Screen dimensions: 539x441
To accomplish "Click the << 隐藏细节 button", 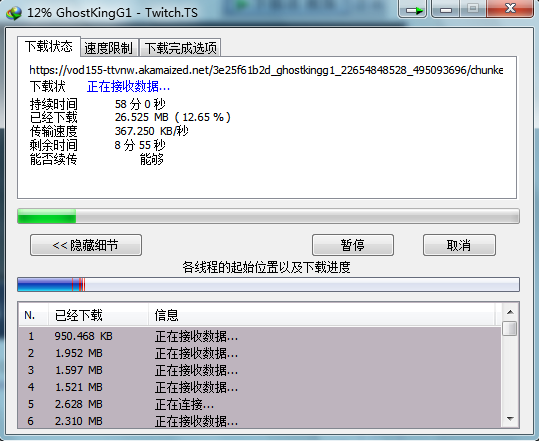I will coord(86,245).
